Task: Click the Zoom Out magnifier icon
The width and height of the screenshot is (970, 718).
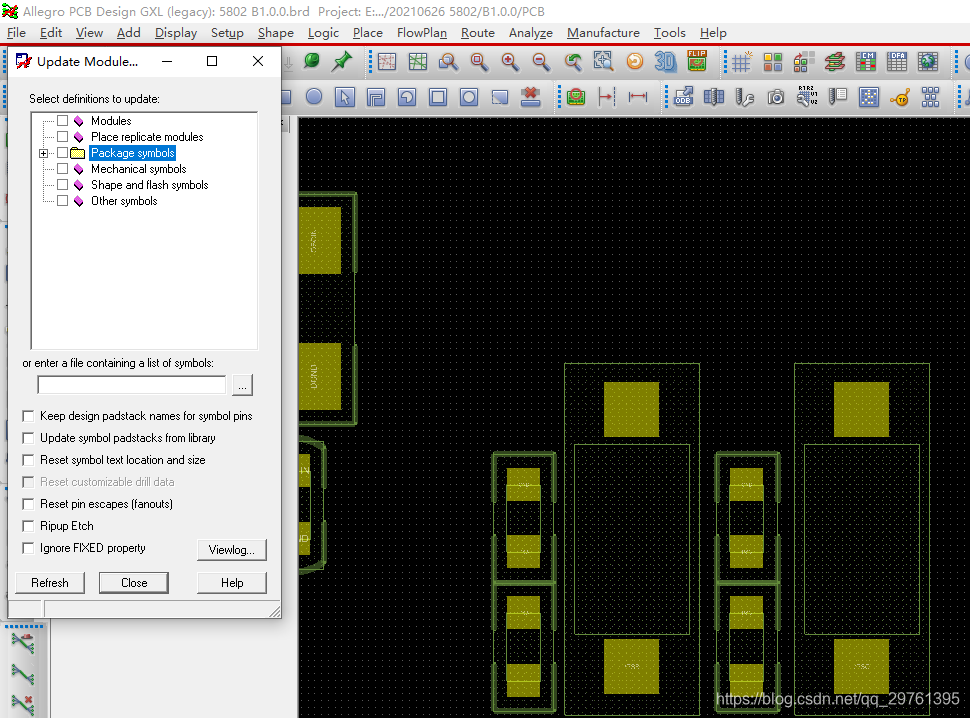Action: click(x=541, y=62)
